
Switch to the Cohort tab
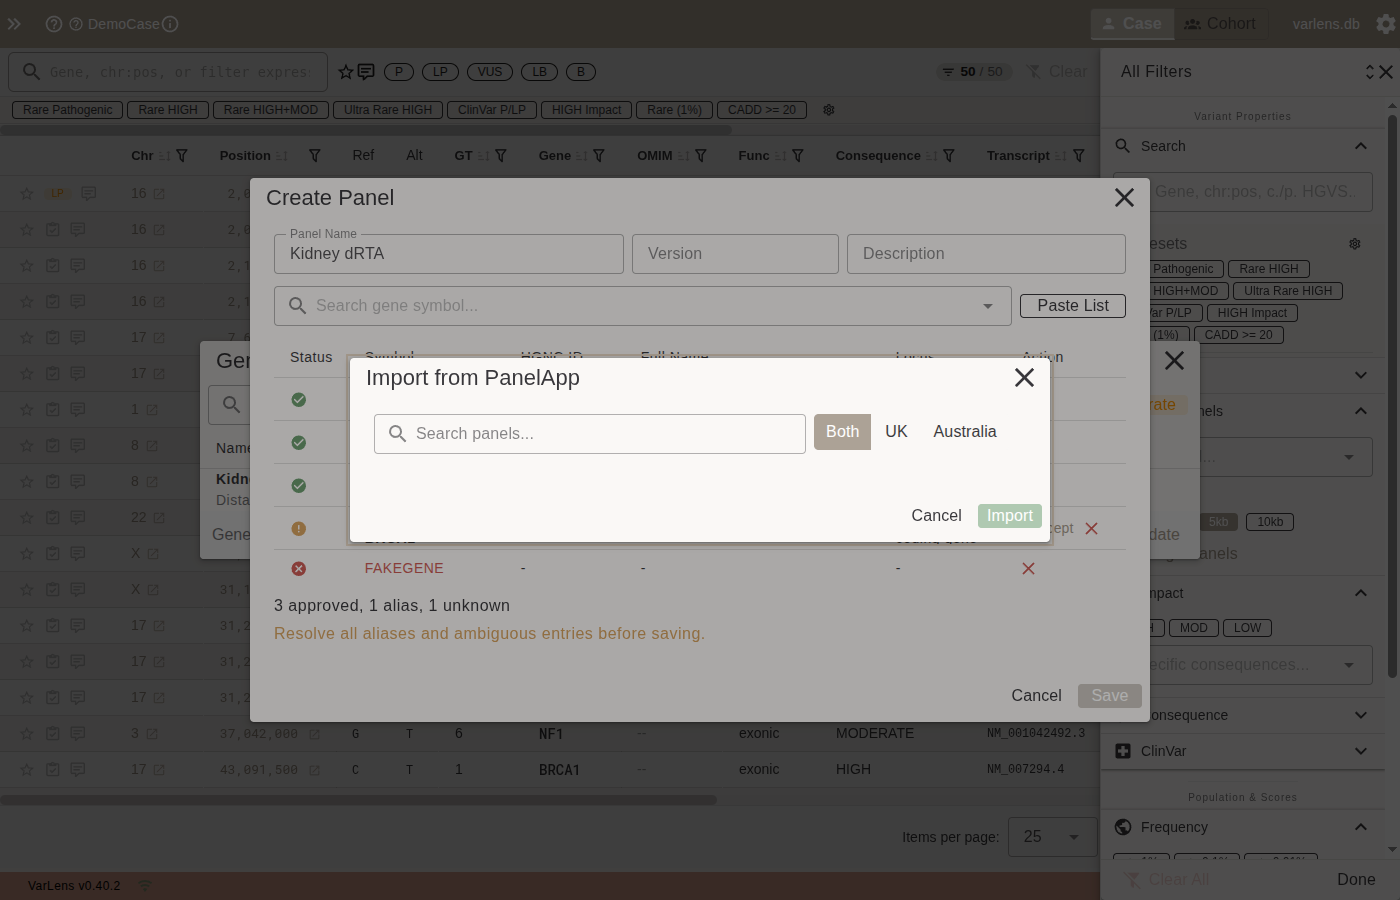pyautogui.click(x=1220, y=23)
